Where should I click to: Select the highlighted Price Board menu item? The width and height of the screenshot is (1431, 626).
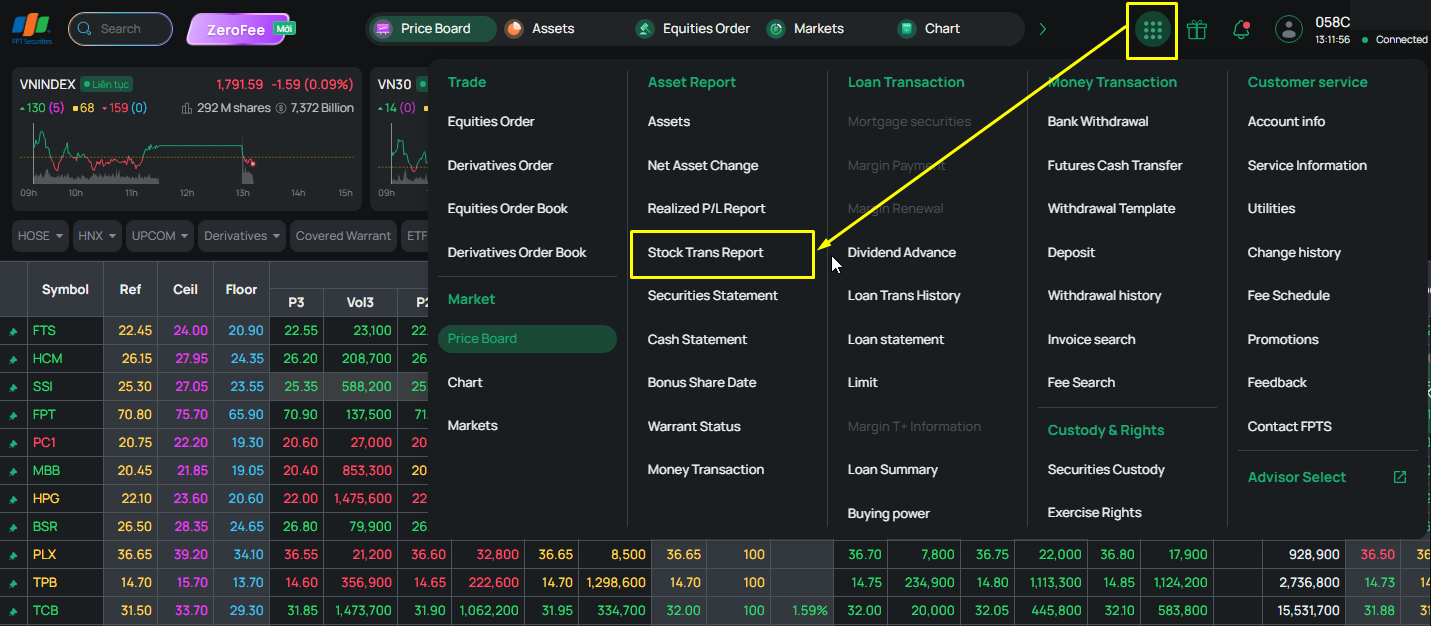(x=527, y=339)
